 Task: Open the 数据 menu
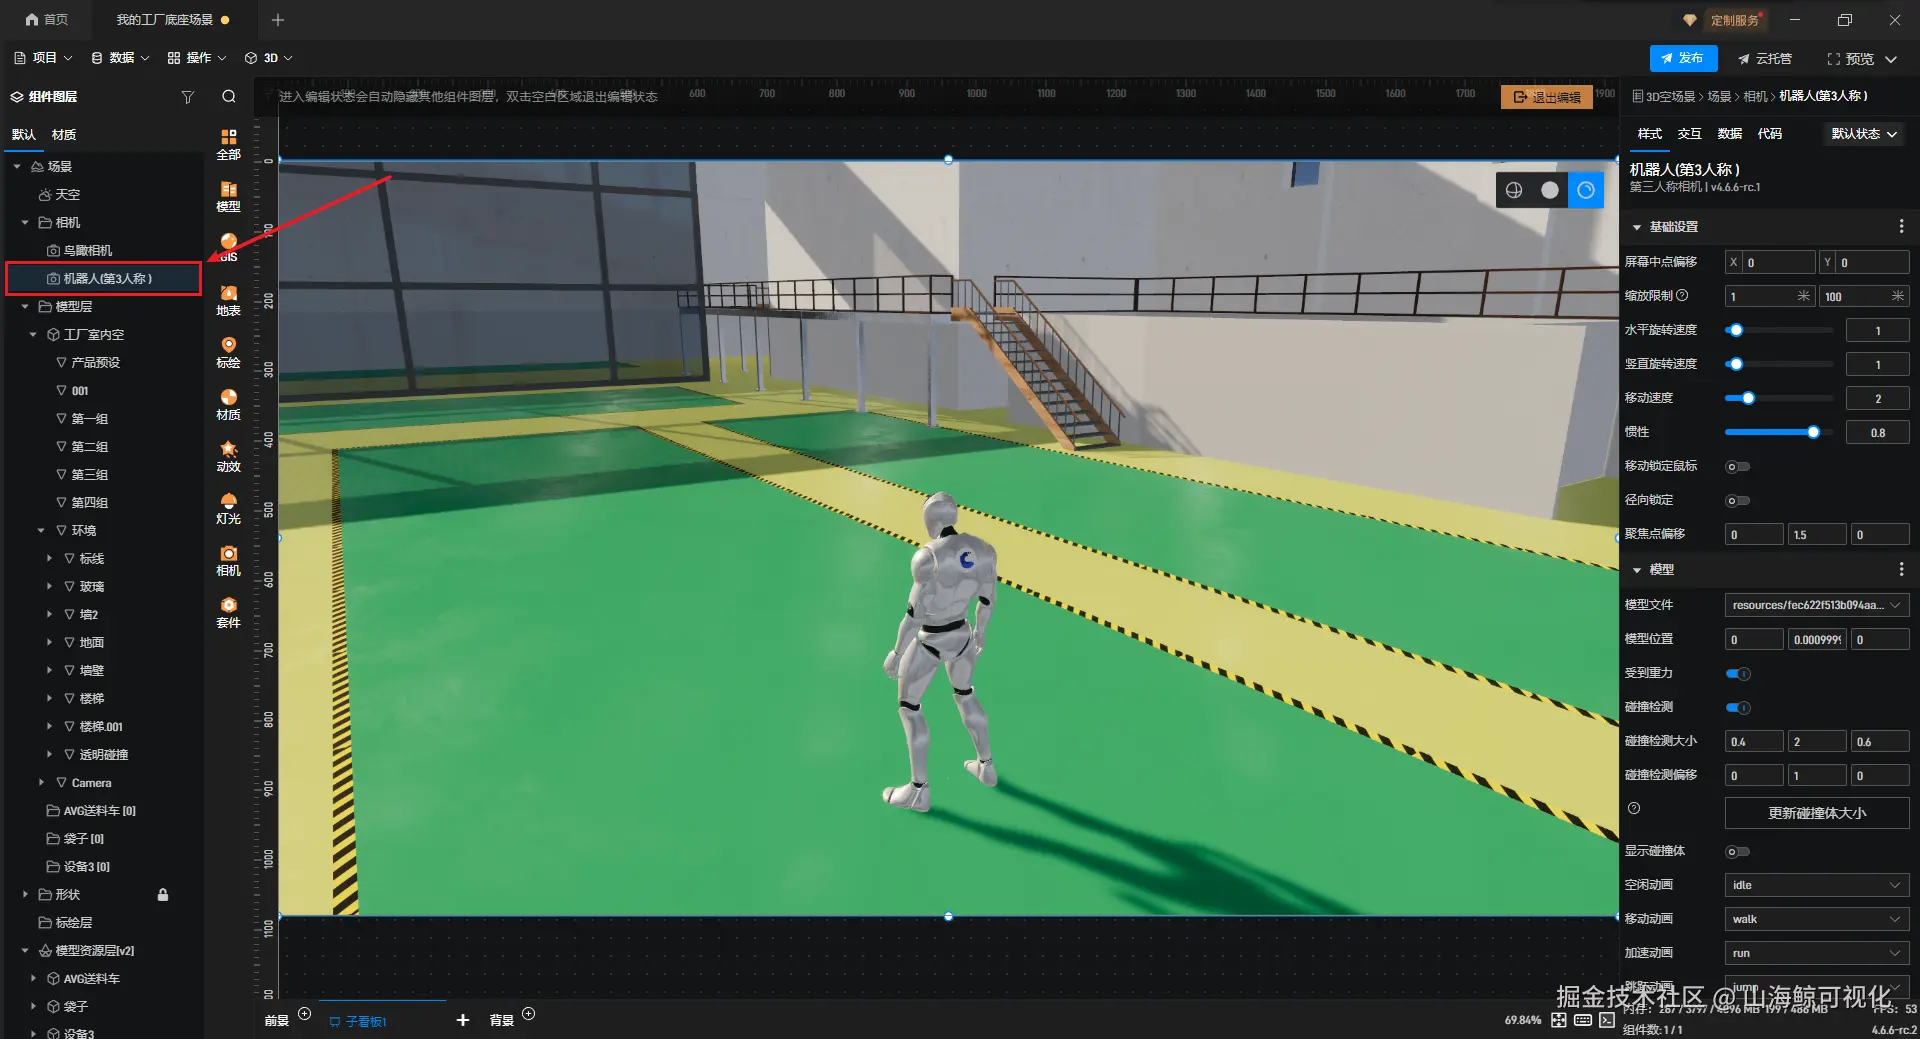click(120, 58)
